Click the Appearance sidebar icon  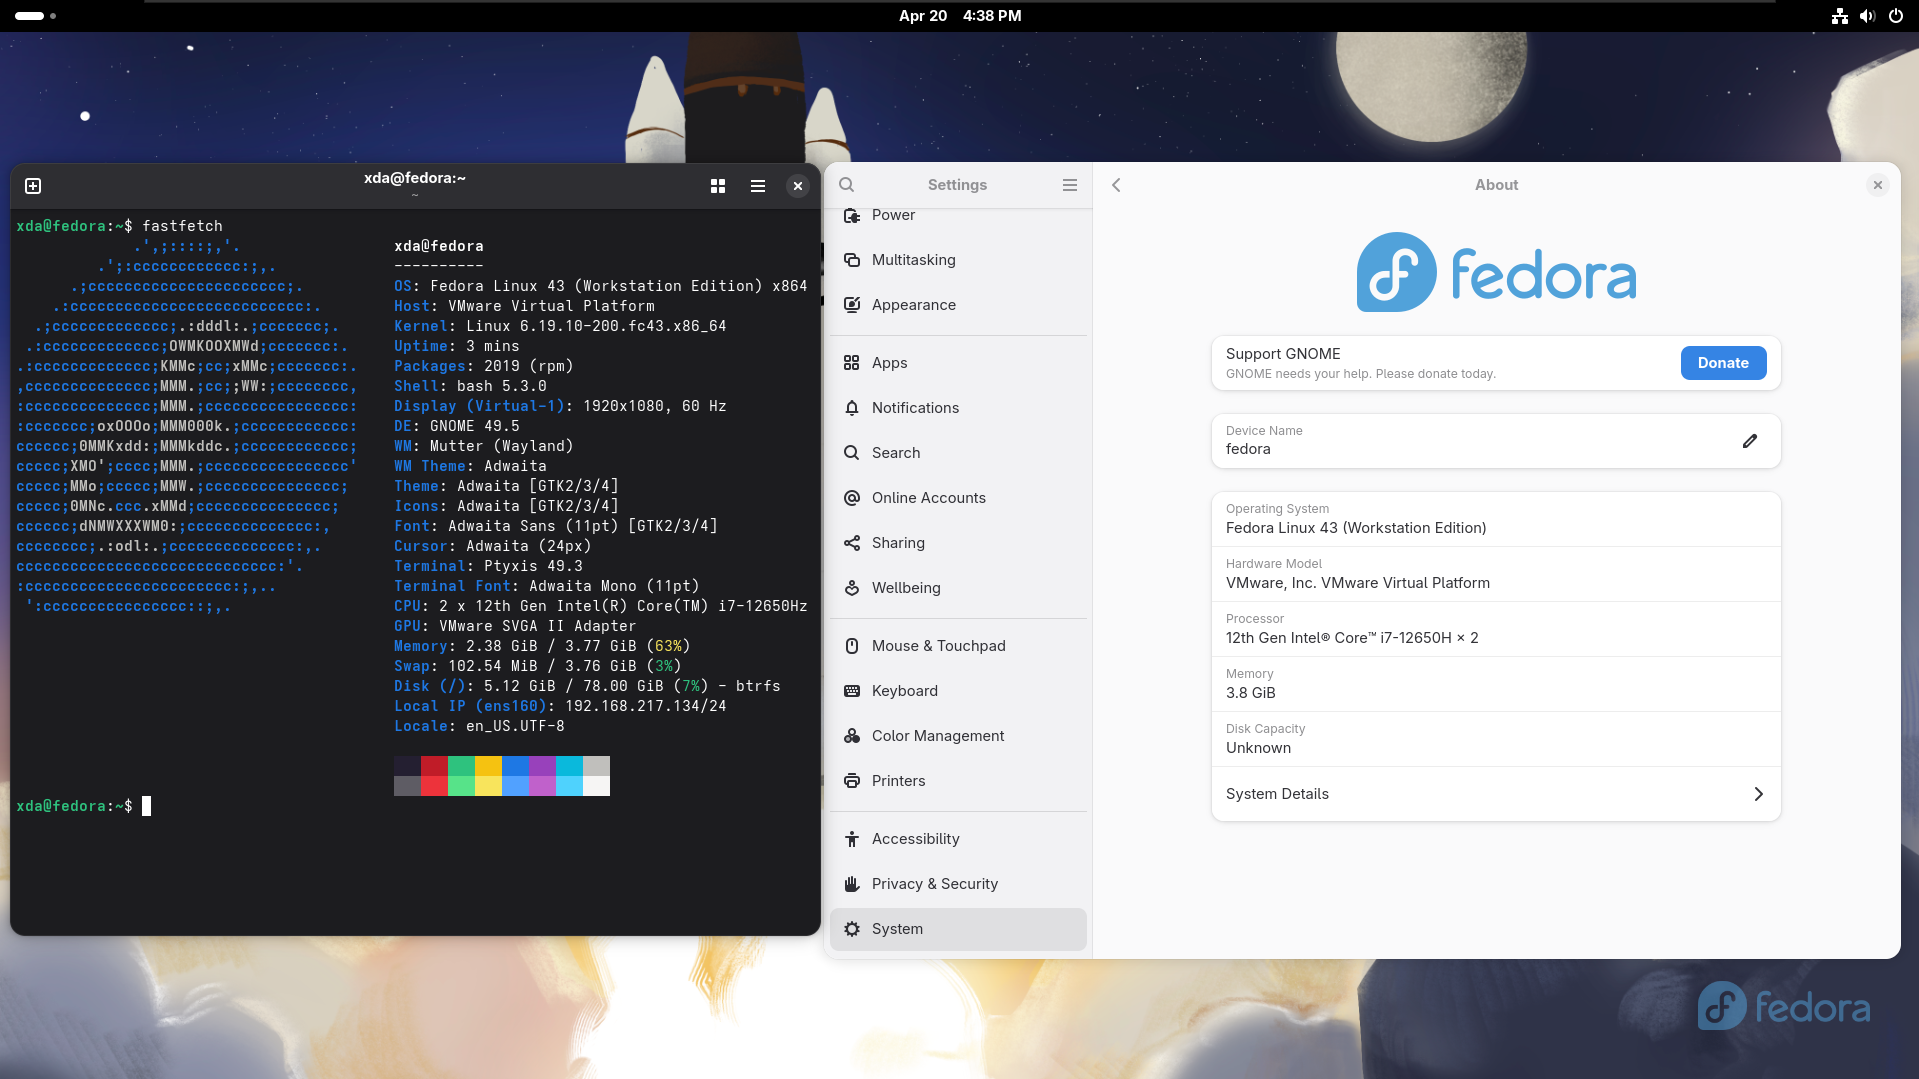[852, 305]
